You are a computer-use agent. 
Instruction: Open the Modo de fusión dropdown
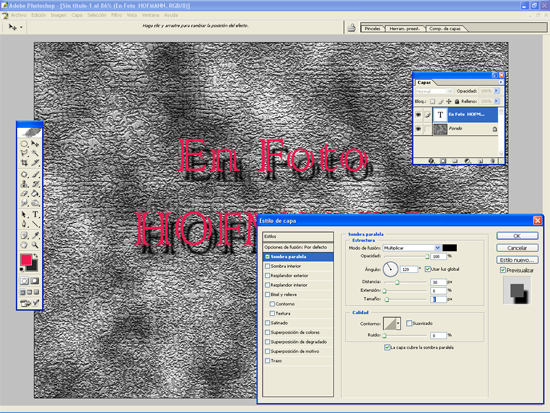point(412,248)
